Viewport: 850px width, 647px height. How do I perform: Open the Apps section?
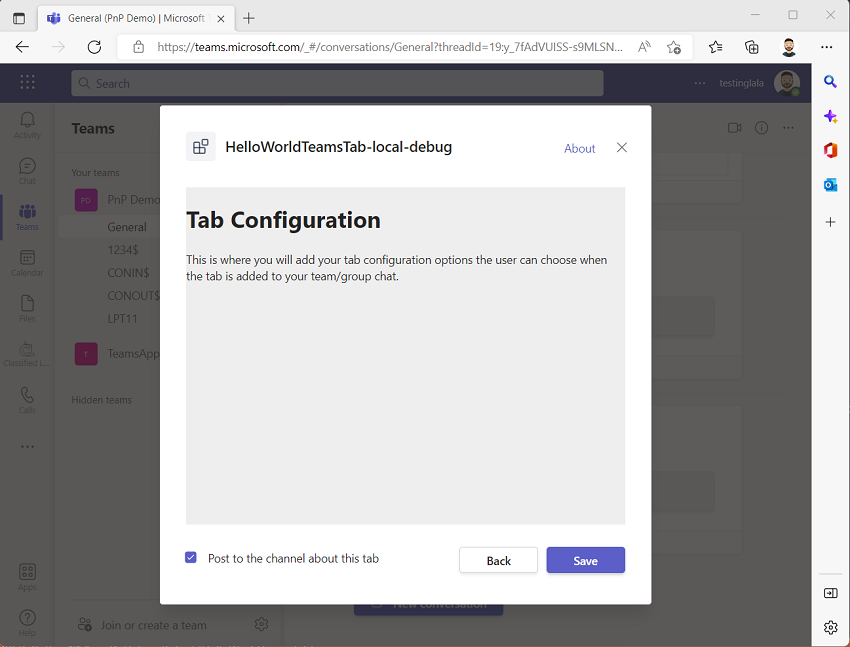click(x=27, y=572)
